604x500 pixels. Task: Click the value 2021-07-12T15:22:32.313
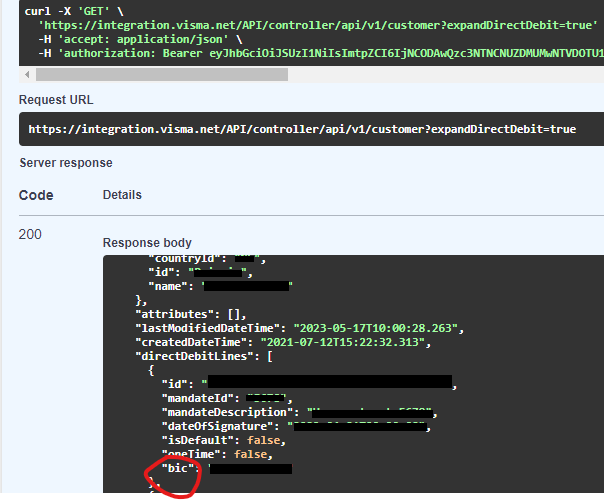pos(343,342)
